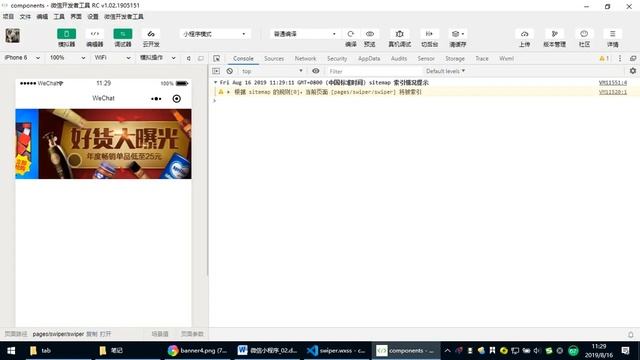Switch to the Console tab
This screenshot has width=640, height=360.
coord(243,59)
